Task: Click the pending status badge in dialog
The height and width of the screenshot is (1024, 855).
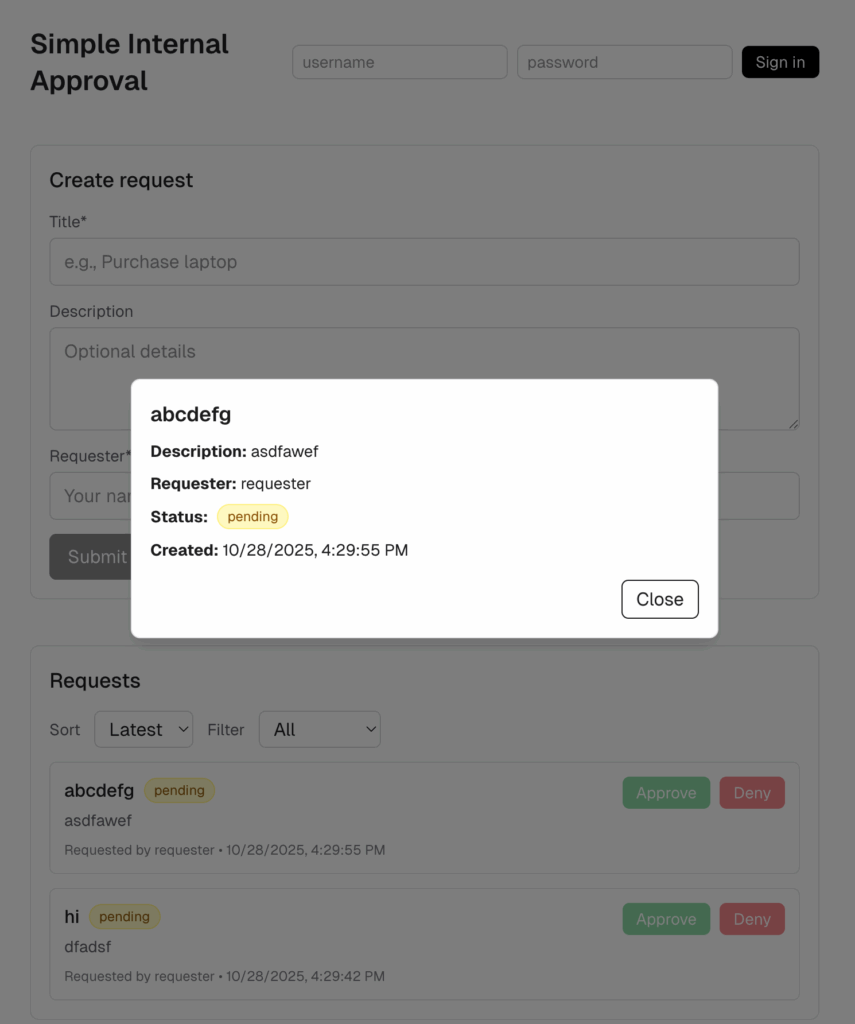Action: [x=252, y=517]
